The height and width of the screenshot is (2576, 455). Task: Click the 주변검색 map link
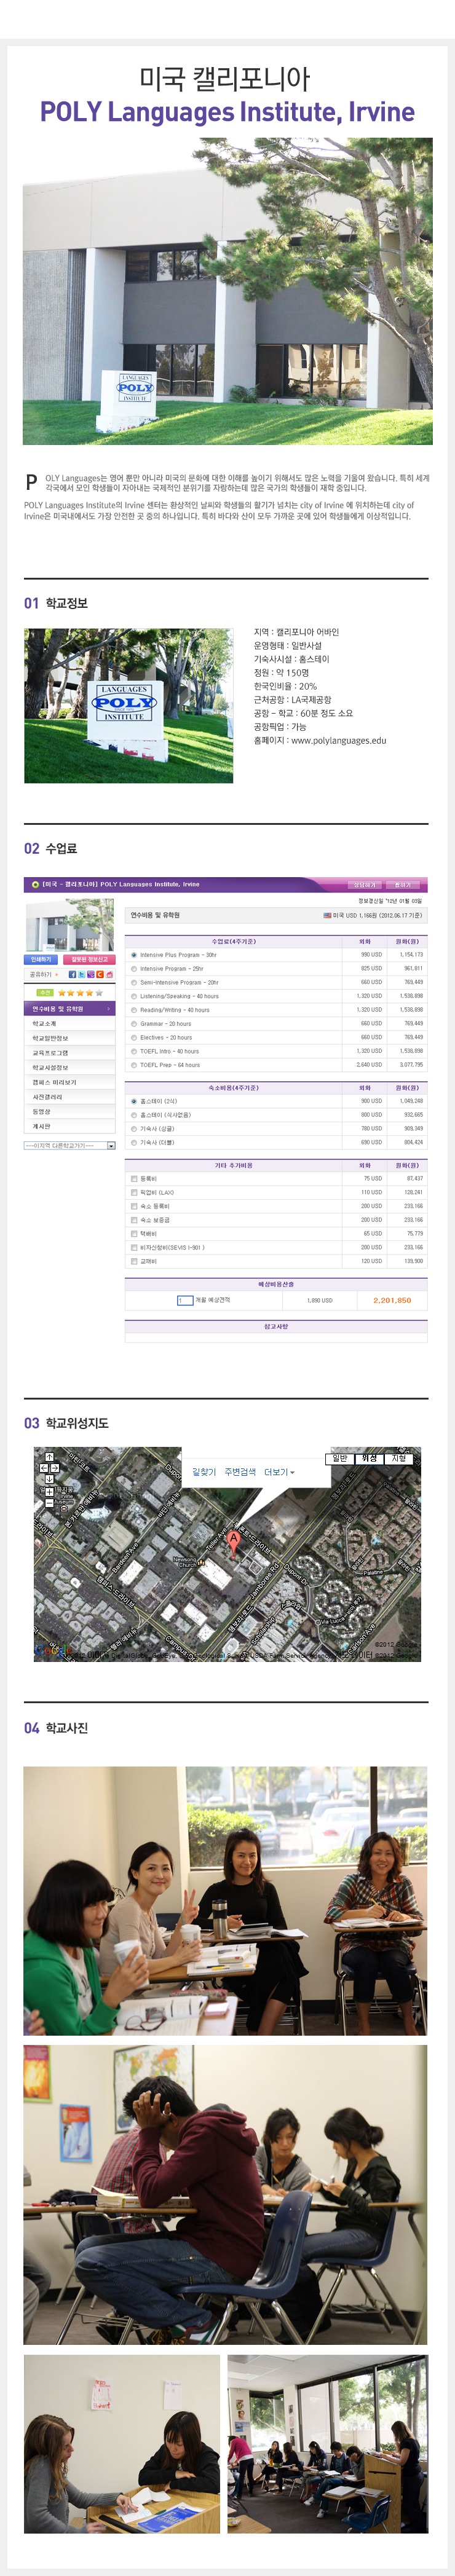pyautogui.click(x=240, y=1472)
